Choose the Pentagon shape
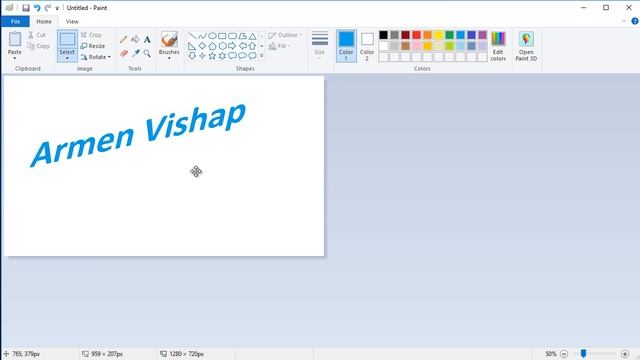 click(212, 46)
